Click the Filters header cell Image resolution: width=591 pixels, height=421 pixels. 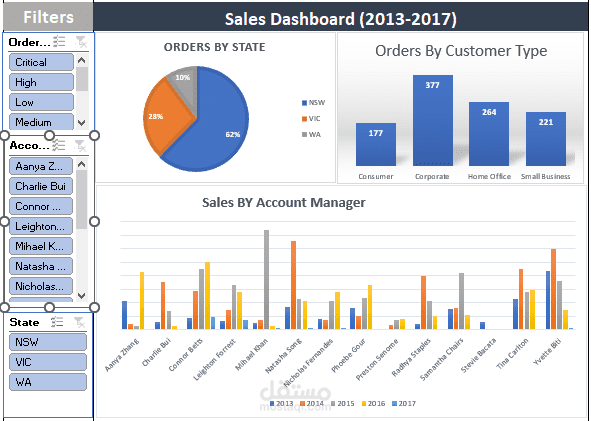coord(48,17)
